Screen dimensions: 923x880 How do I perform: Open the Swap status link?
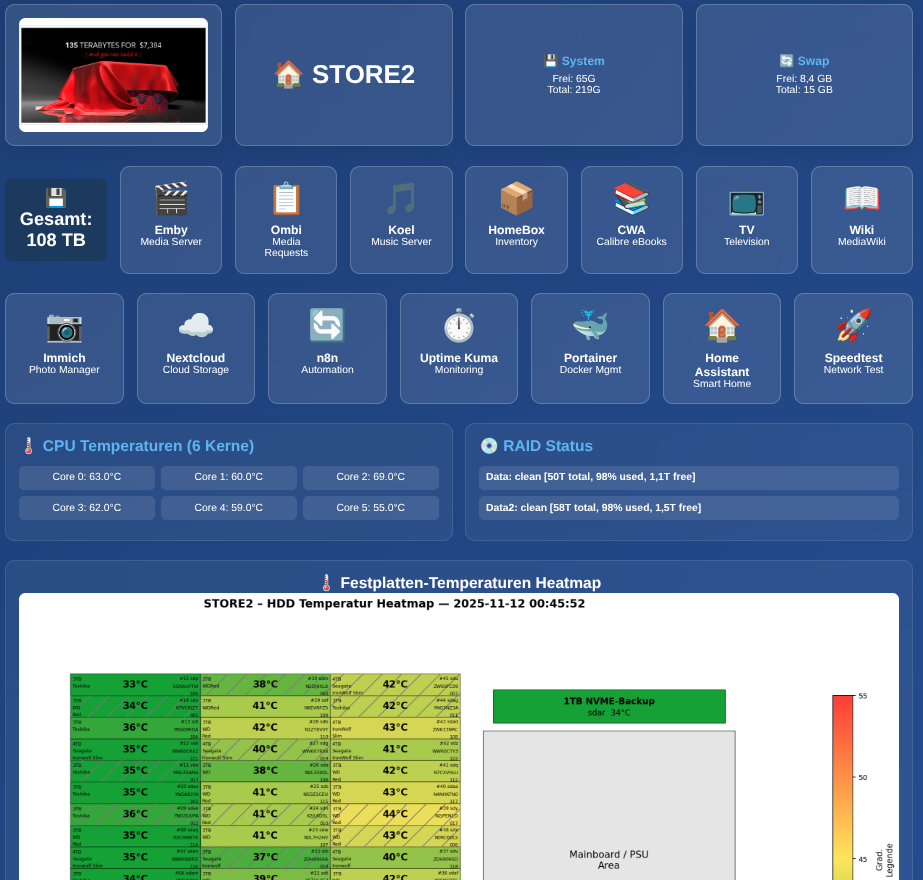coord(804,61)
